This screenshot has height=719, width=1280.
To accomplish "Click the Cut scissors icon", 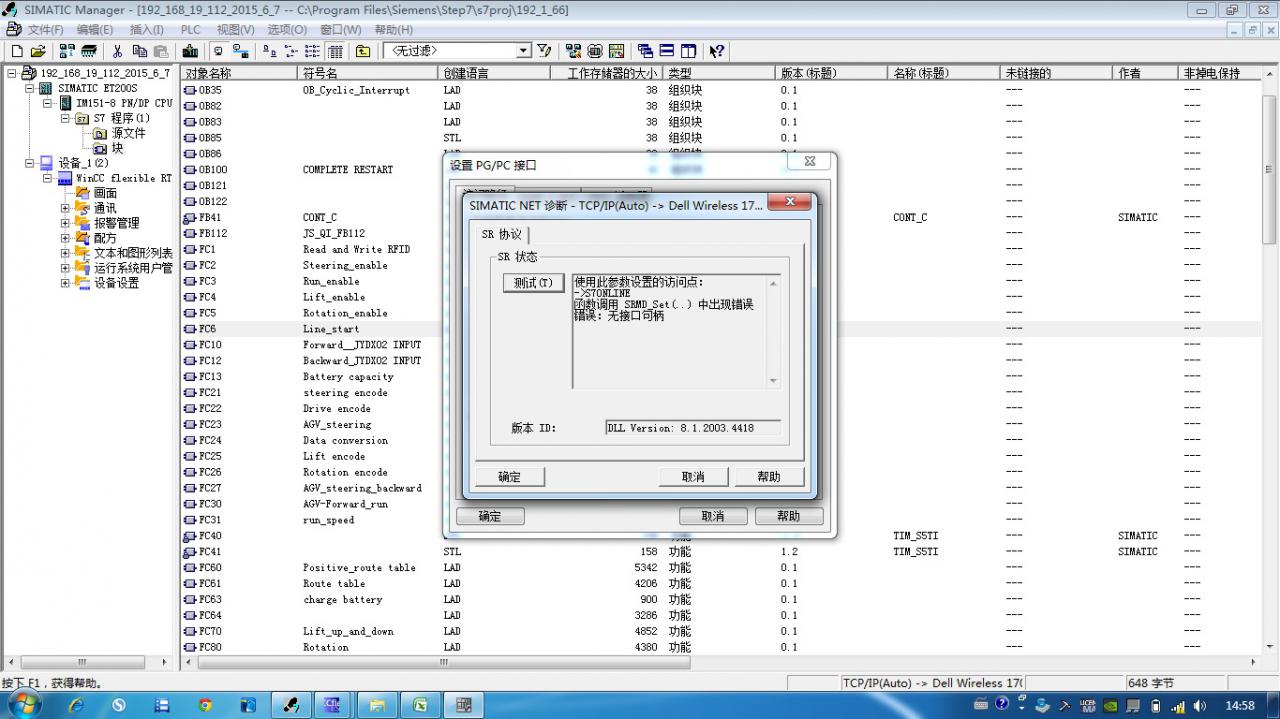I will click(117, 51).
